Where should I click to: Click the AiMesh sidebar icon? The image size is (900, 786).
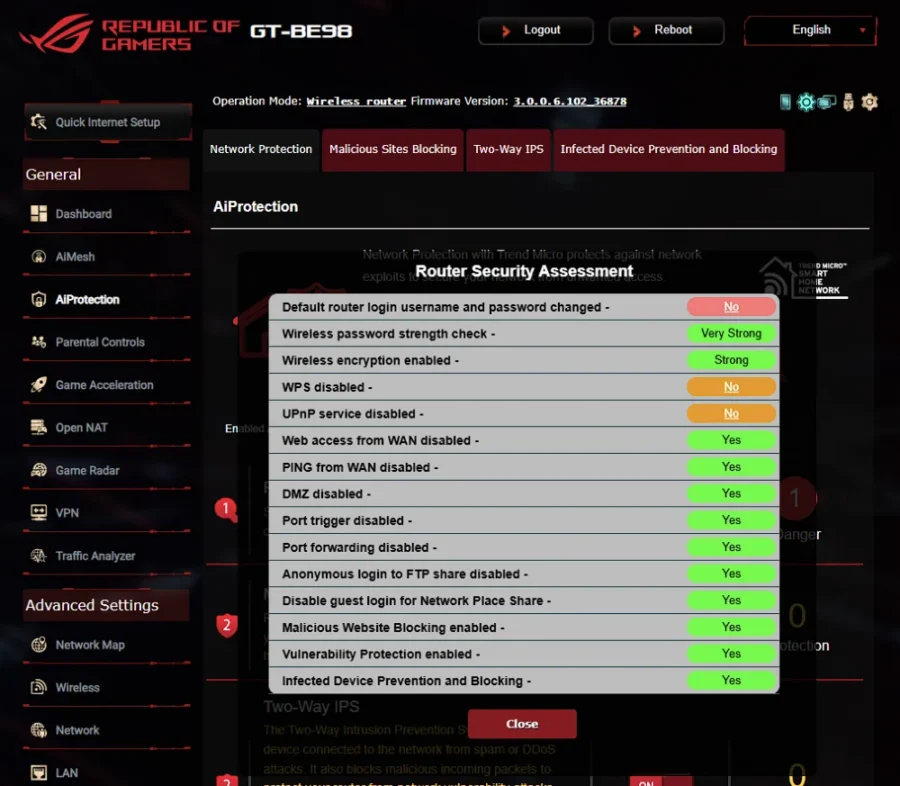(x=38, y=257)
